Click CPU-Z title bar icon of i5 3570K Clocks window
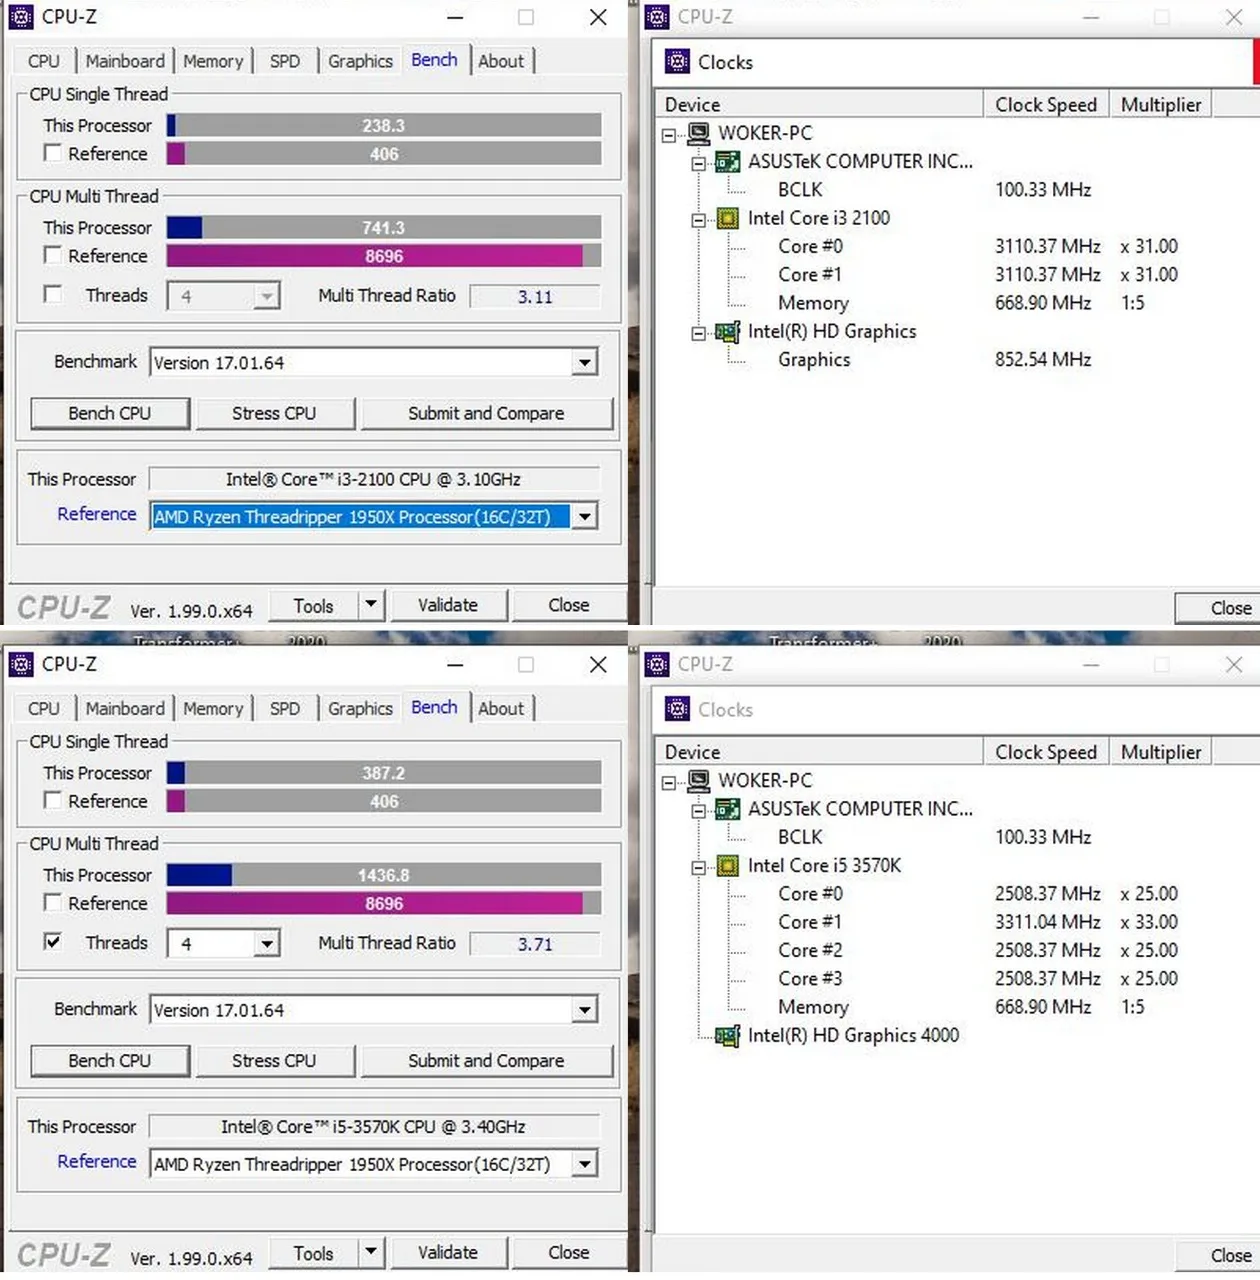Image resolution: width=1260 pixels, height=1280 pixels. [657, 664]
